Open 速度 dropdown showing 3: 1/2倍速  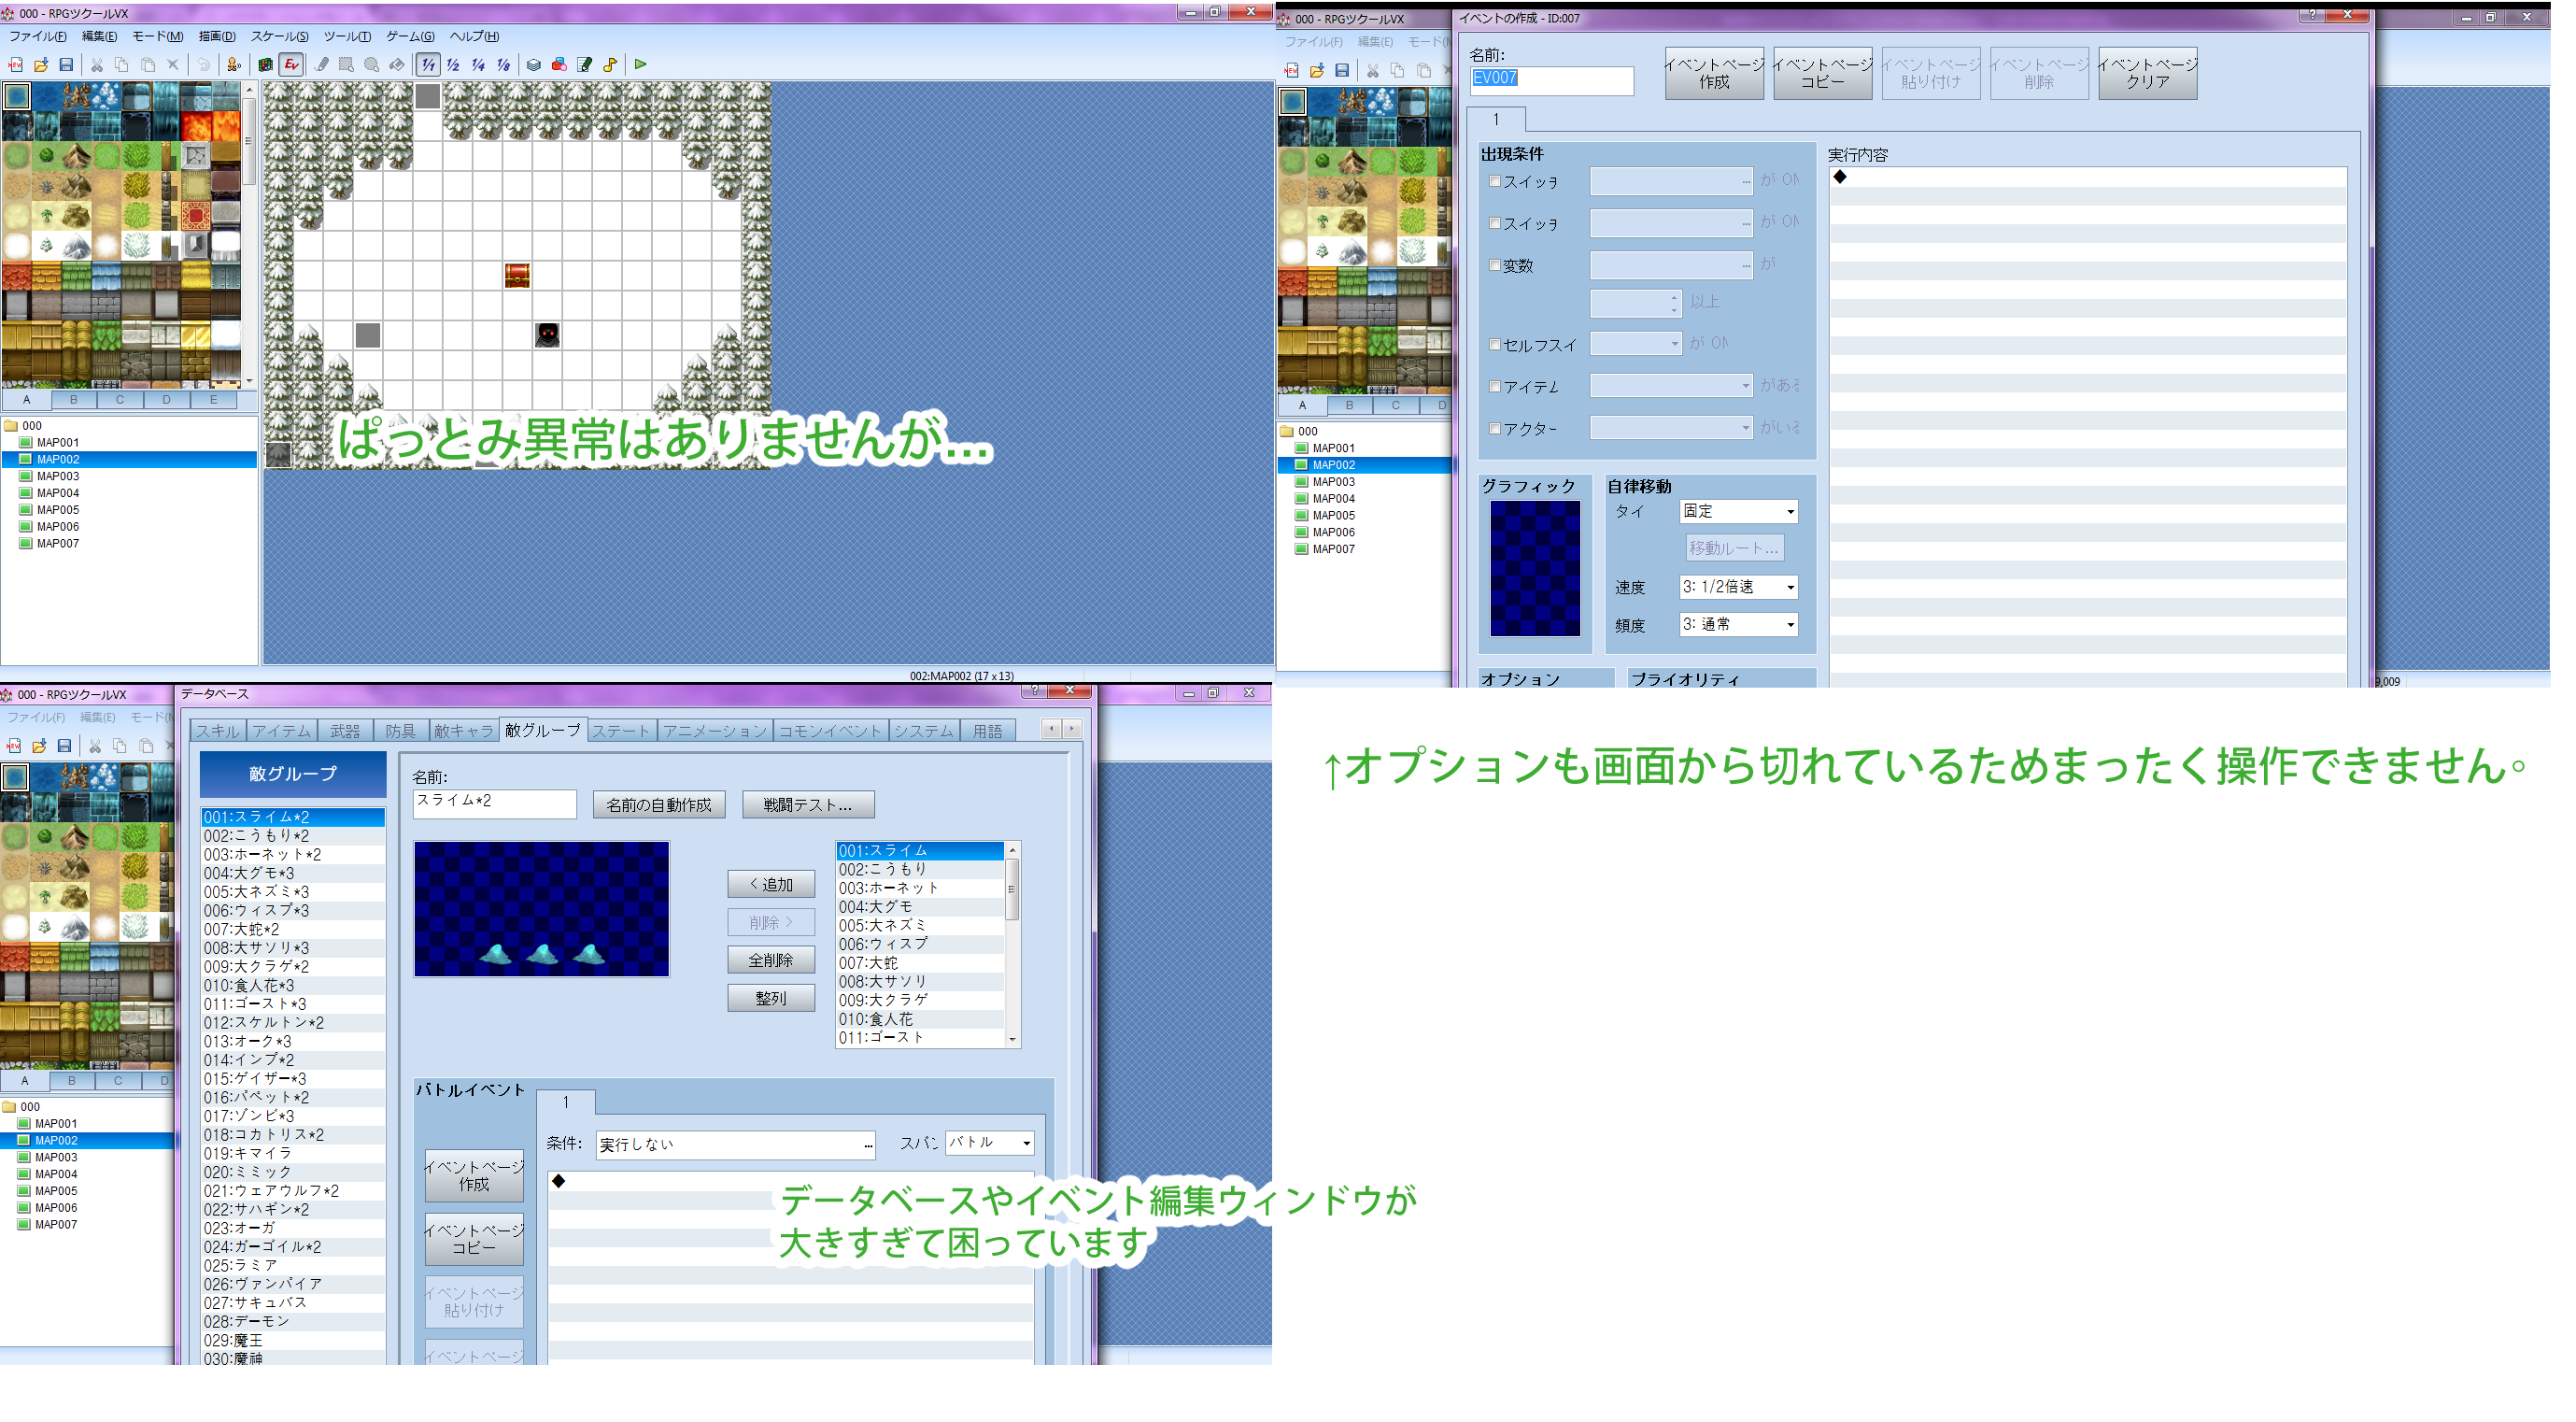pos(1738,587)
